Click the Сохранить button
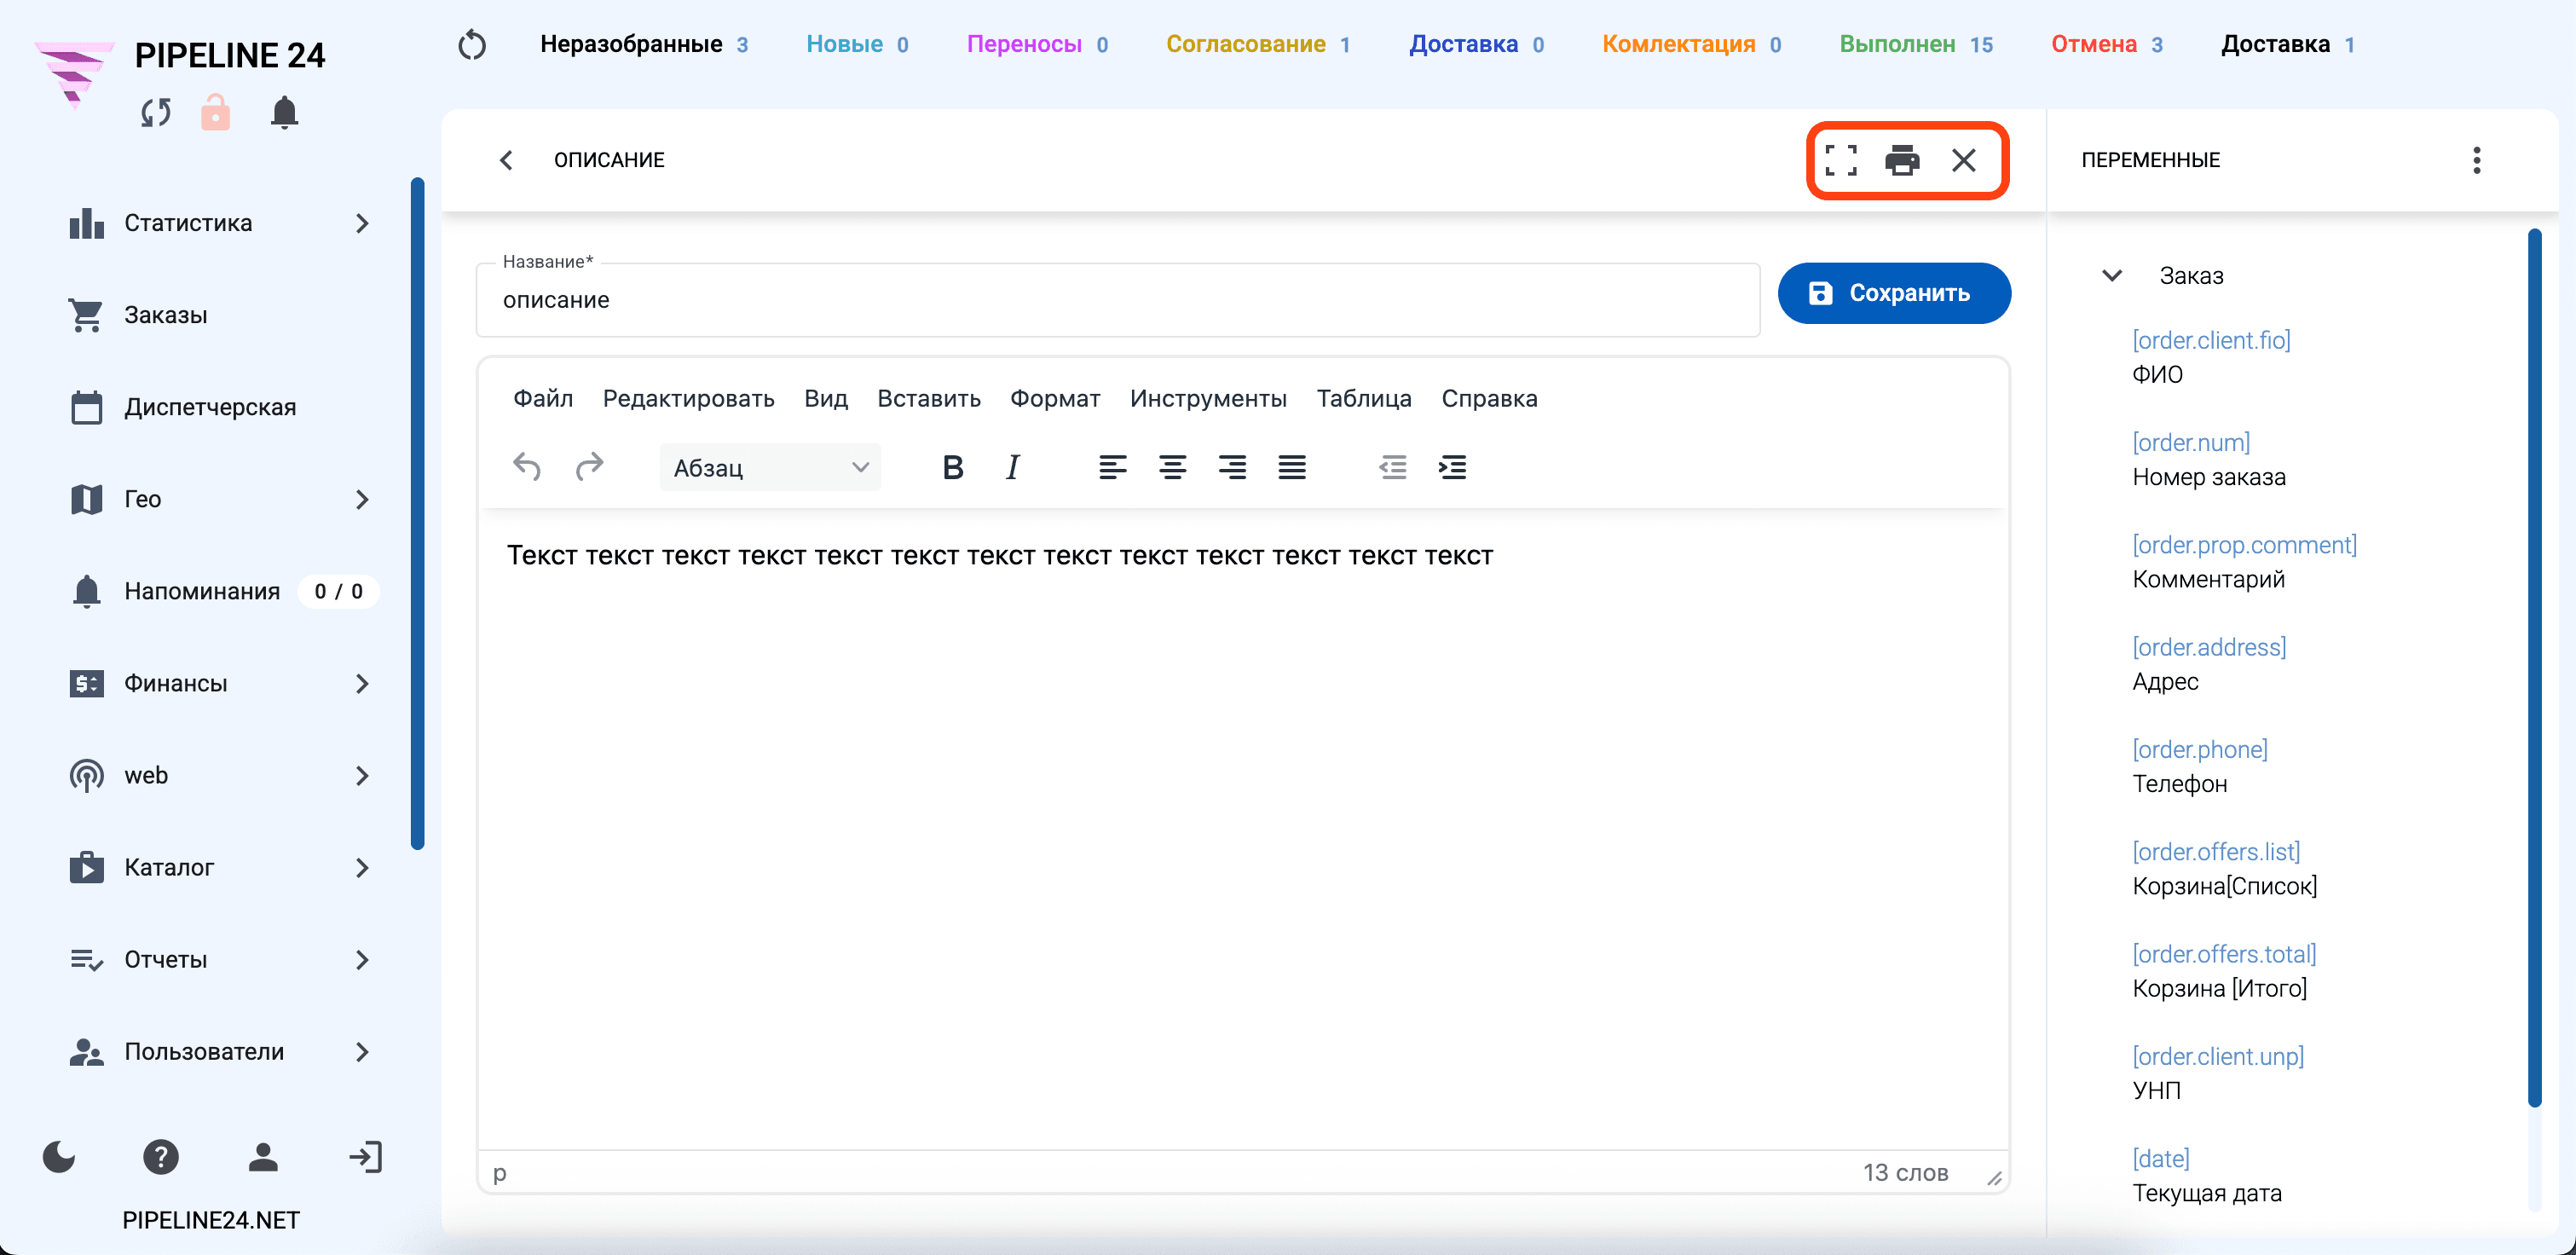 (1893, 293)
